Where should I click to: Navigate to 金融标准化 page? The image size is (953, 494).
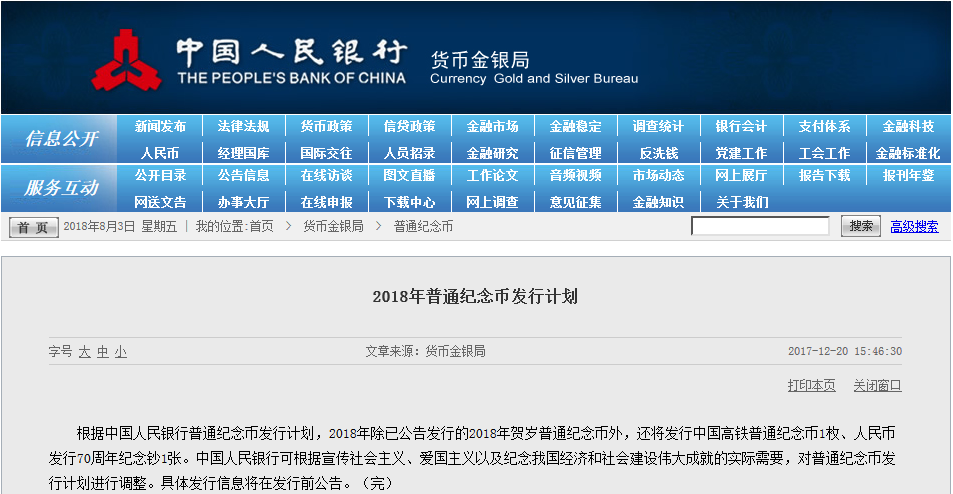click(x=907, y=154)
